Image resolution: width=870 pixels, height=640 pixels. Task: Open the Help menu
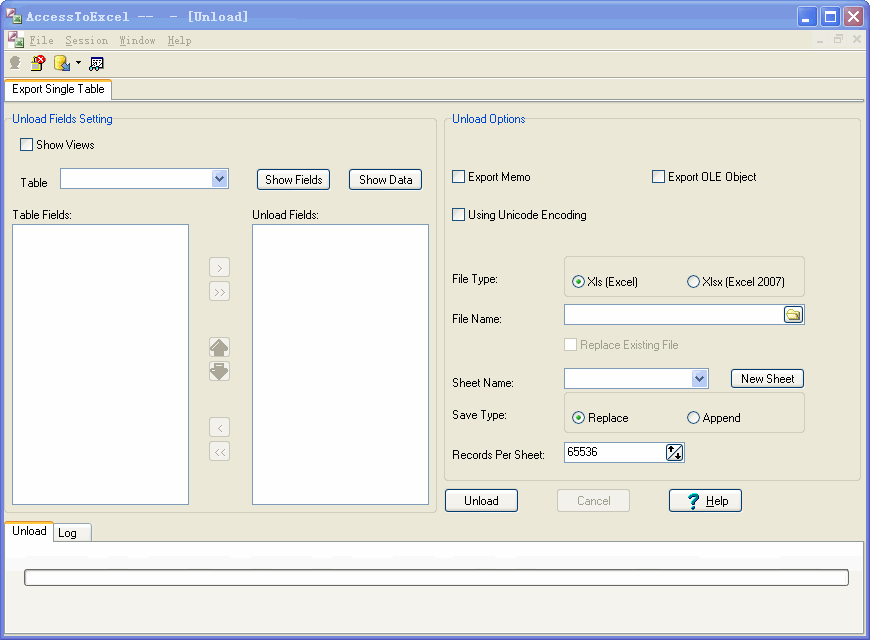(179, 41)
